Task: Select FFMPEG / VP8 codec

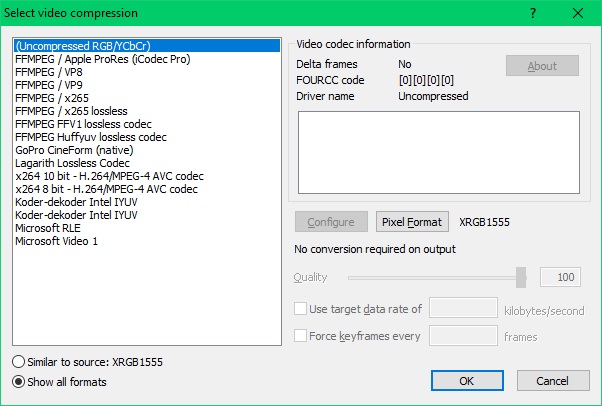Action: (x=147, y=72)
